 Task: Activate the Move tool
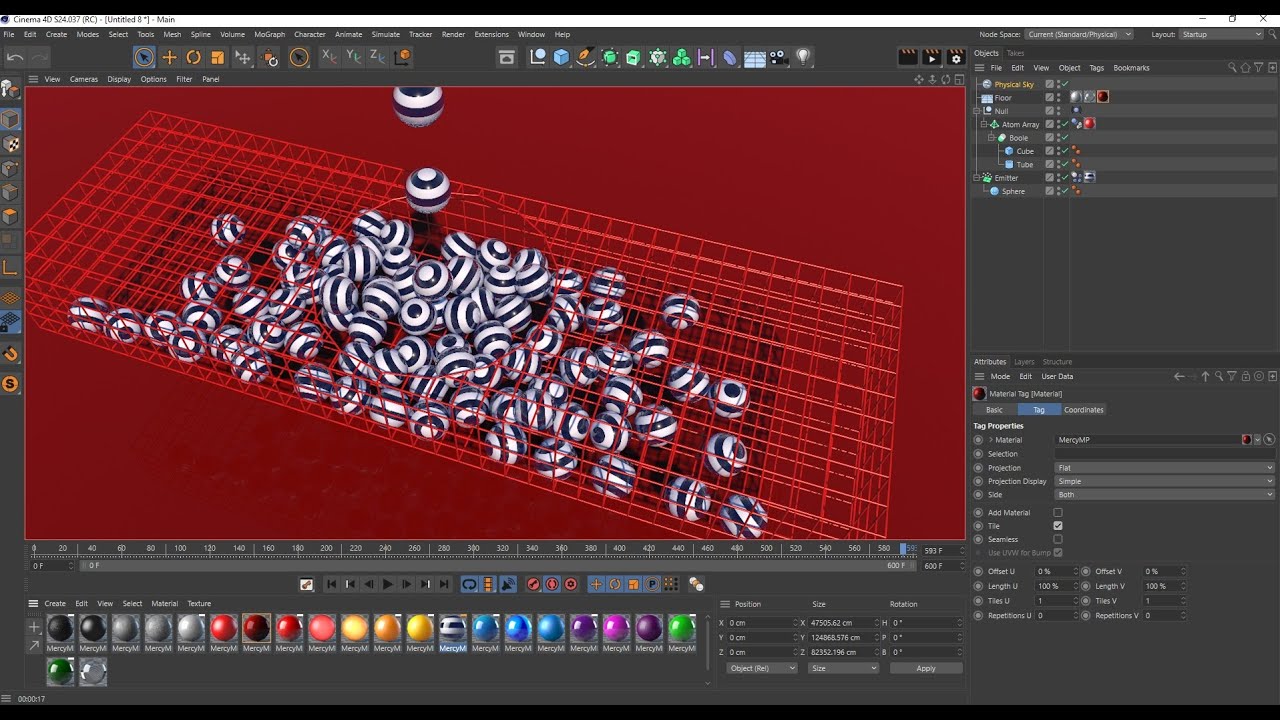pyautogui.click(x=169, y=57)
